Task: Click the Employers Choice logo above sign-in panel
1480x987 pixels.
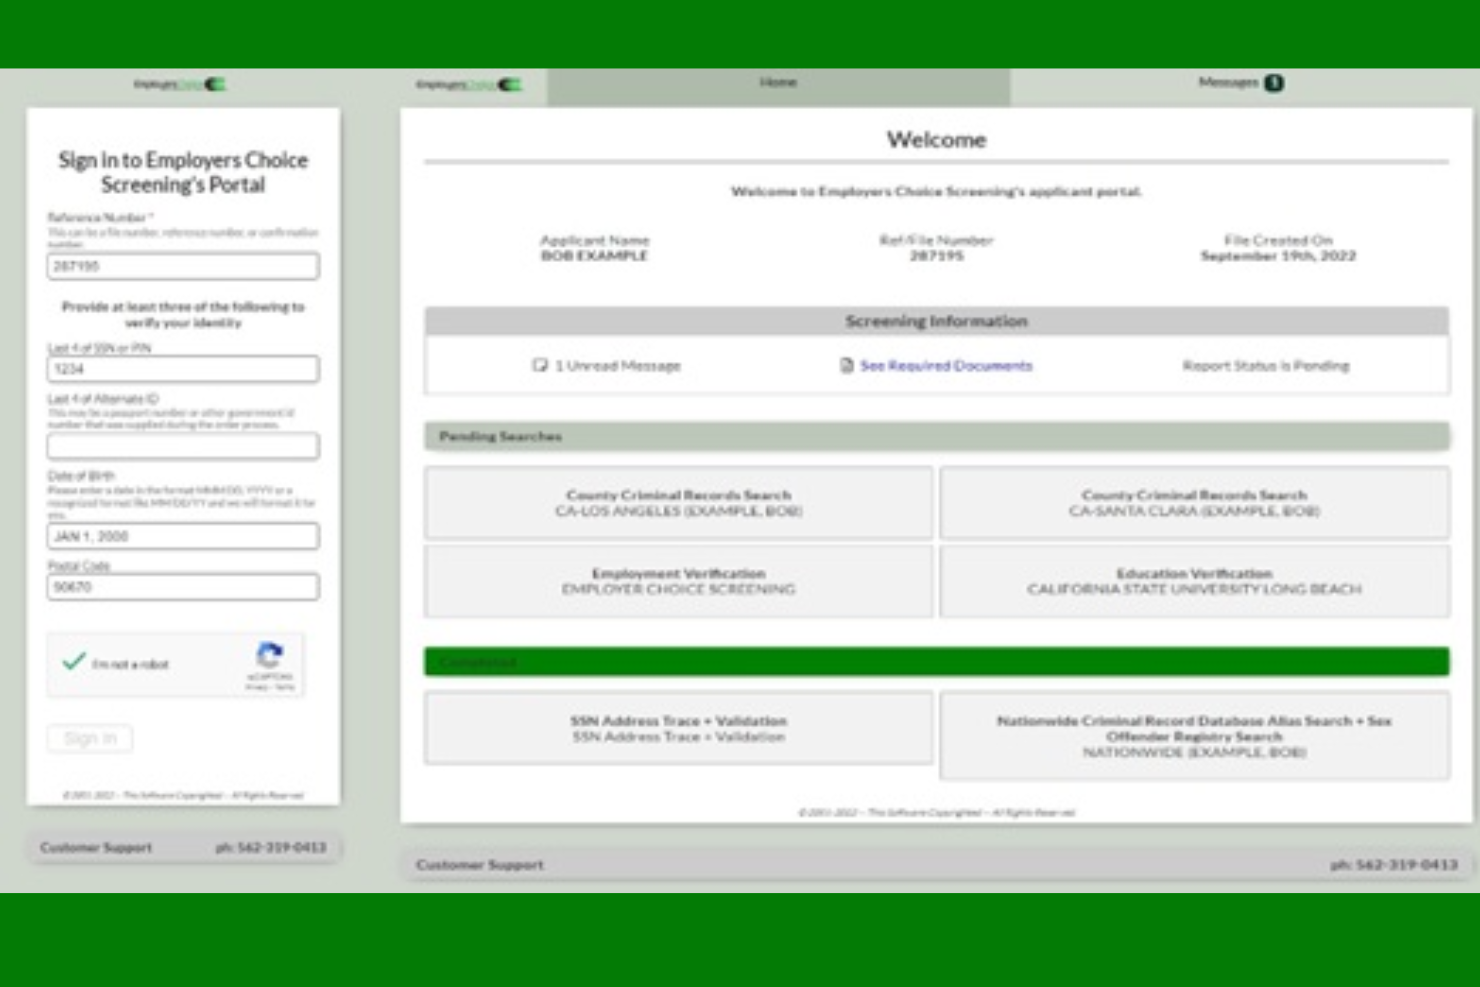Action: [x=180, y=84]
